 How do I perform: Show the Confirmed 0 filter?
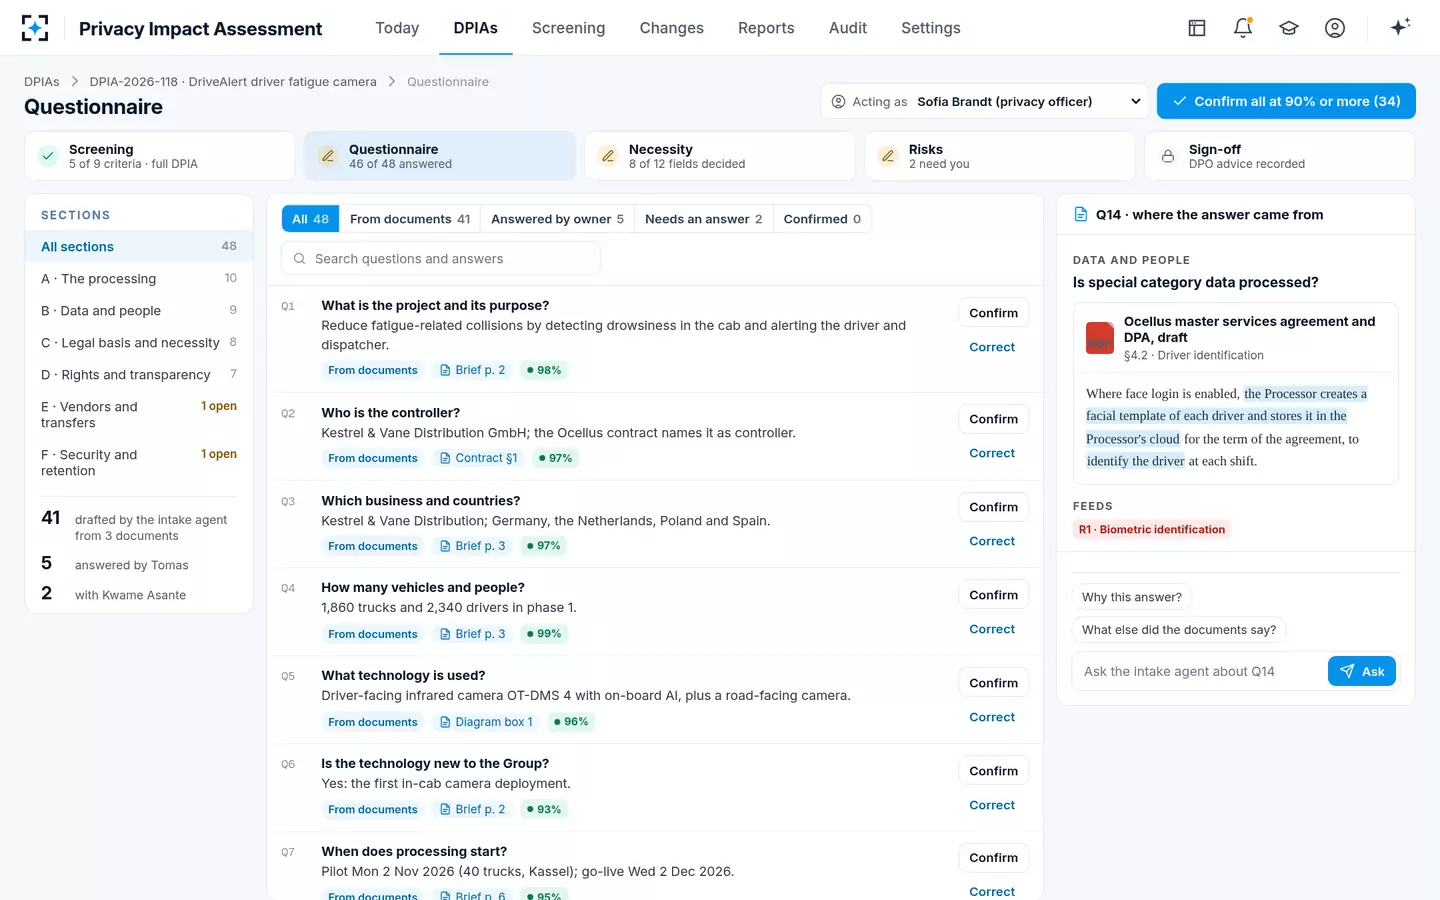(822, 219)
